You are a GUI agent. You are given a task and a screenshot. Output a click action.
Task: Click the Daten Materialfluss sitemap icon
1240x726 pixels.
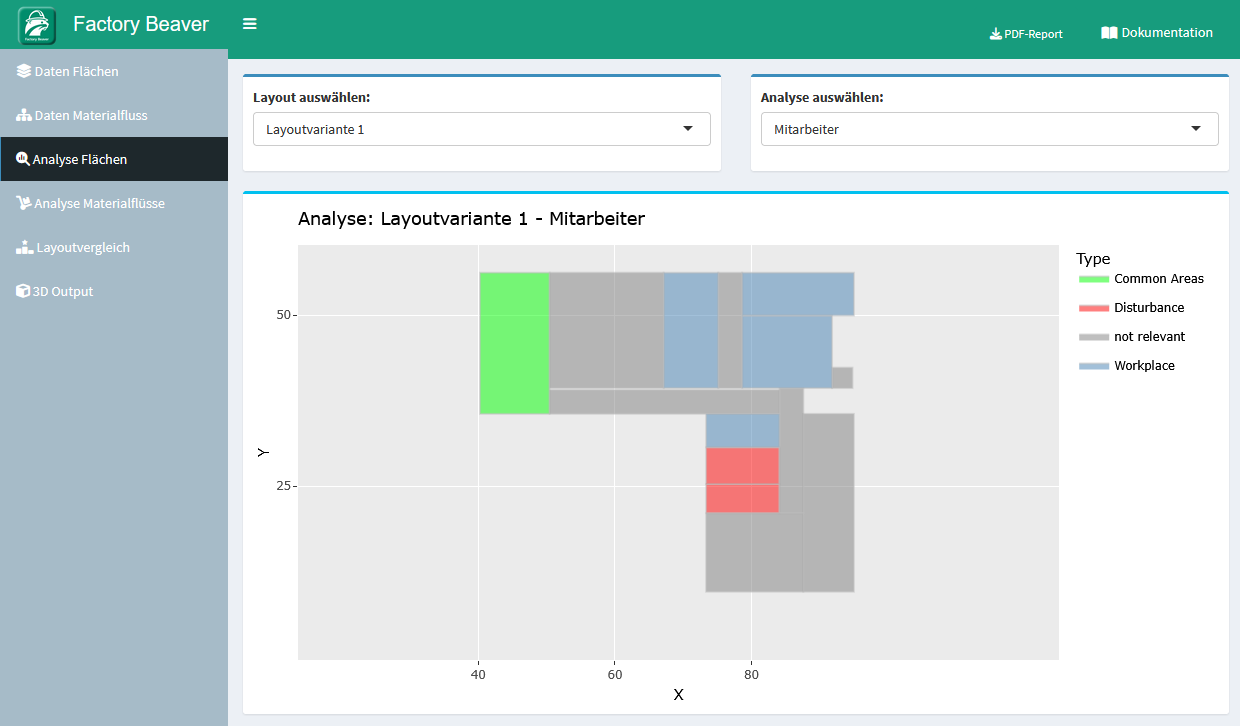click(24, 116)
